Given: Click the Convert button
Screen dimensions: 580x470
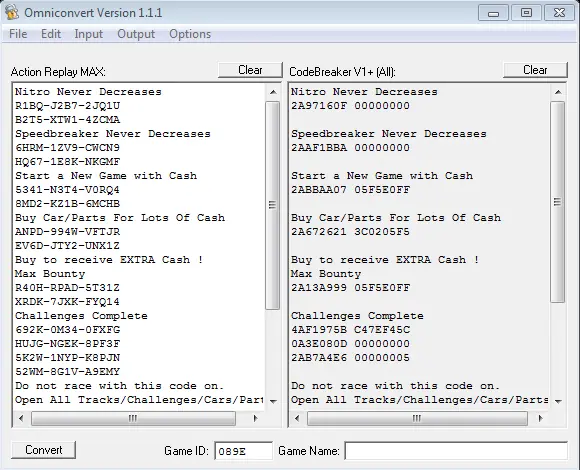Looking at the screenshot, I should tap(44, 450).
